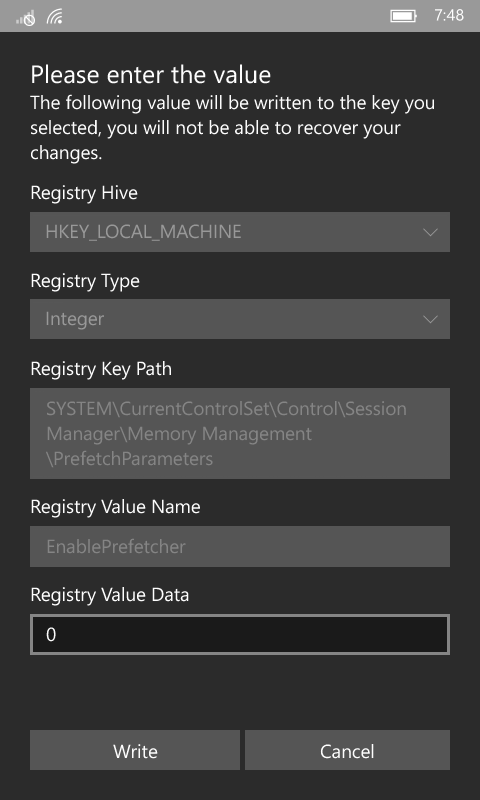Tap the Wi-Fi status icon
The image size is (480, 800).
click(55, 17)
